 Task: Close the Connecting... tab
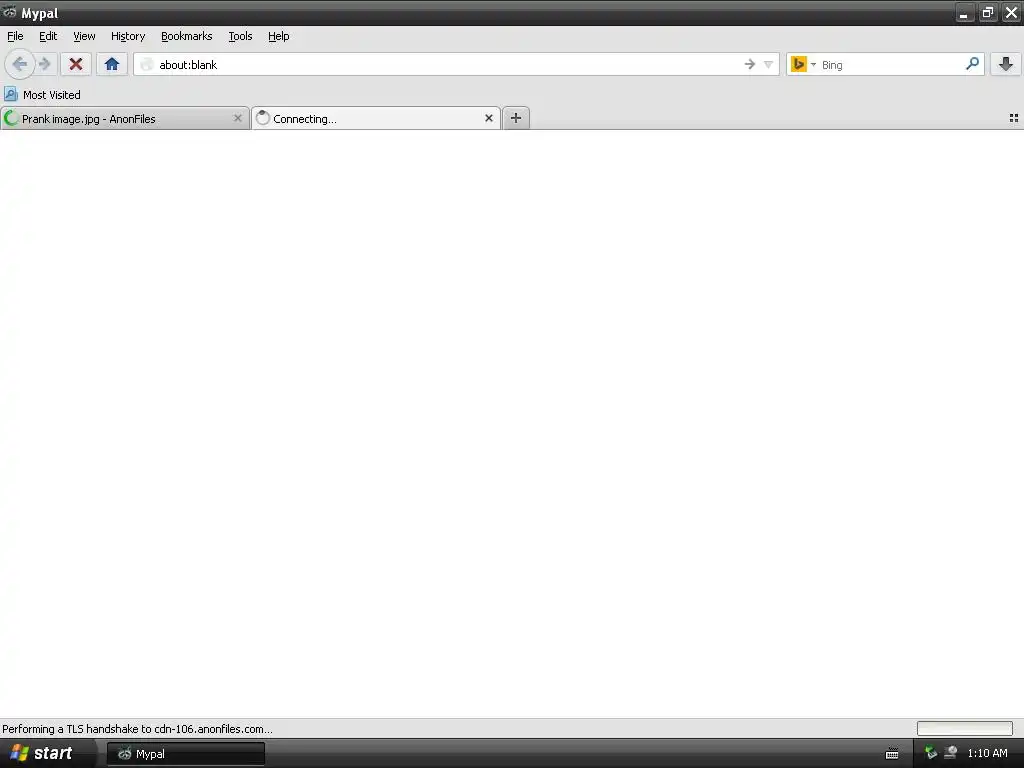[488, 118]
